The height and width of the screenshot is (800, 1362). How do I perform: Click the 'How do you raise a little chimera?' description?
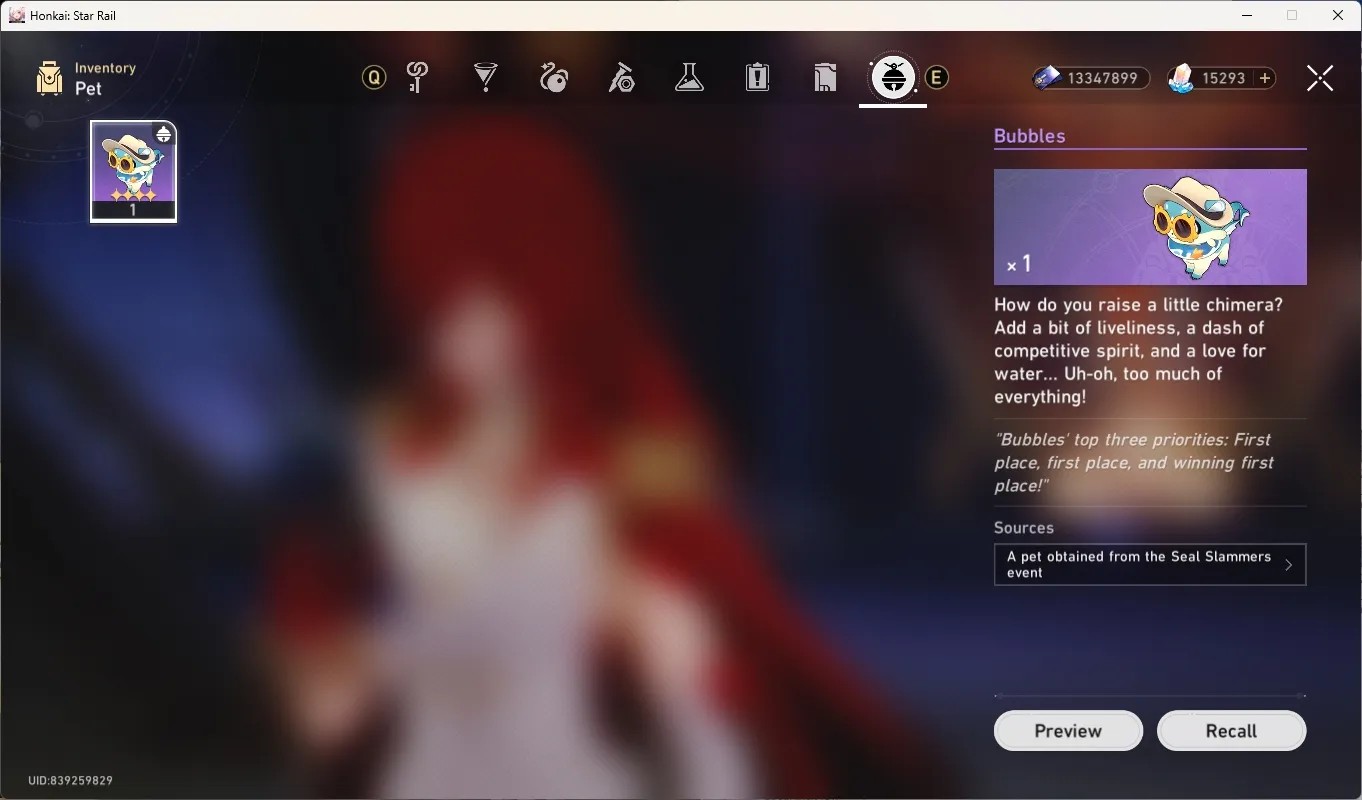tap(1139, 351)
